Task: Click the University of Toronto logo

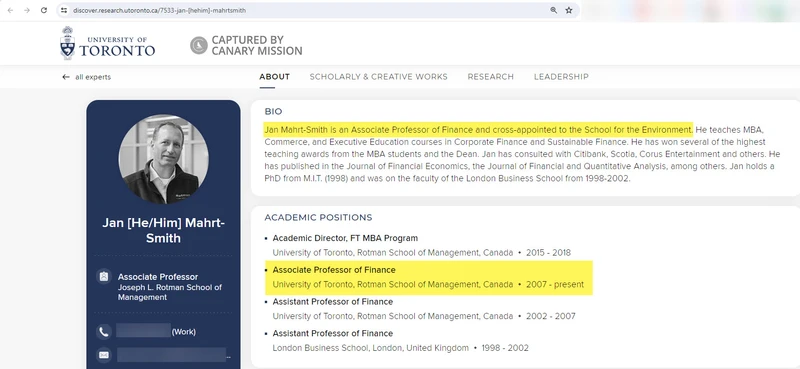Action: pyautogui.click(x=107, y=44)
